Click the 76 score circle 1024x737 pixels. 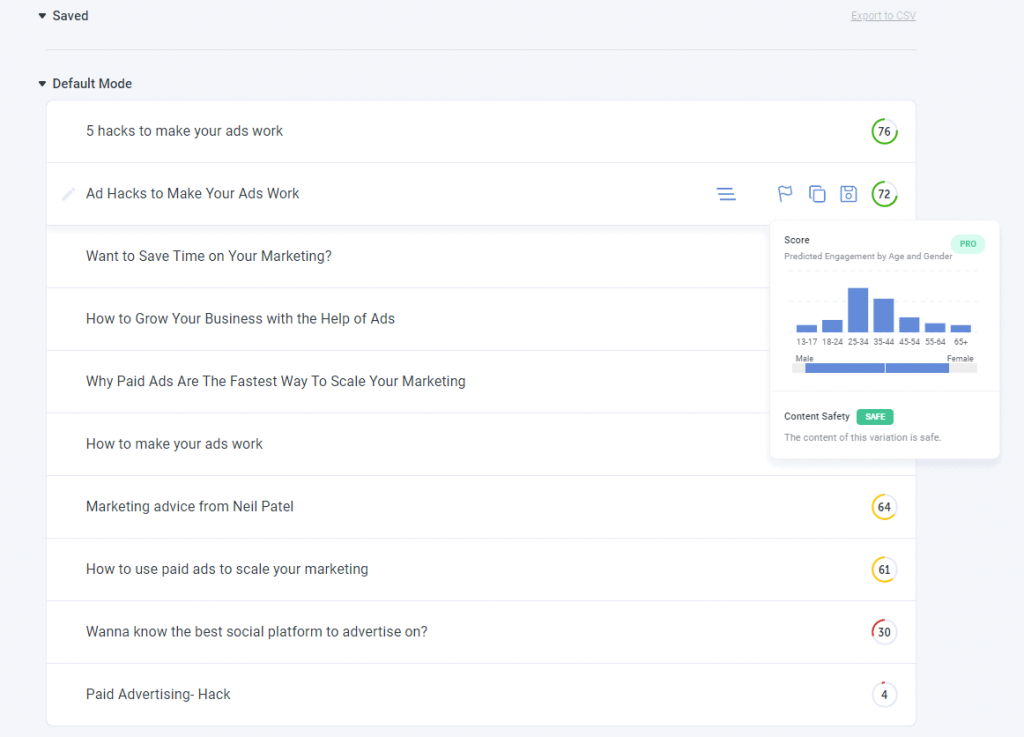coord(884,131)
